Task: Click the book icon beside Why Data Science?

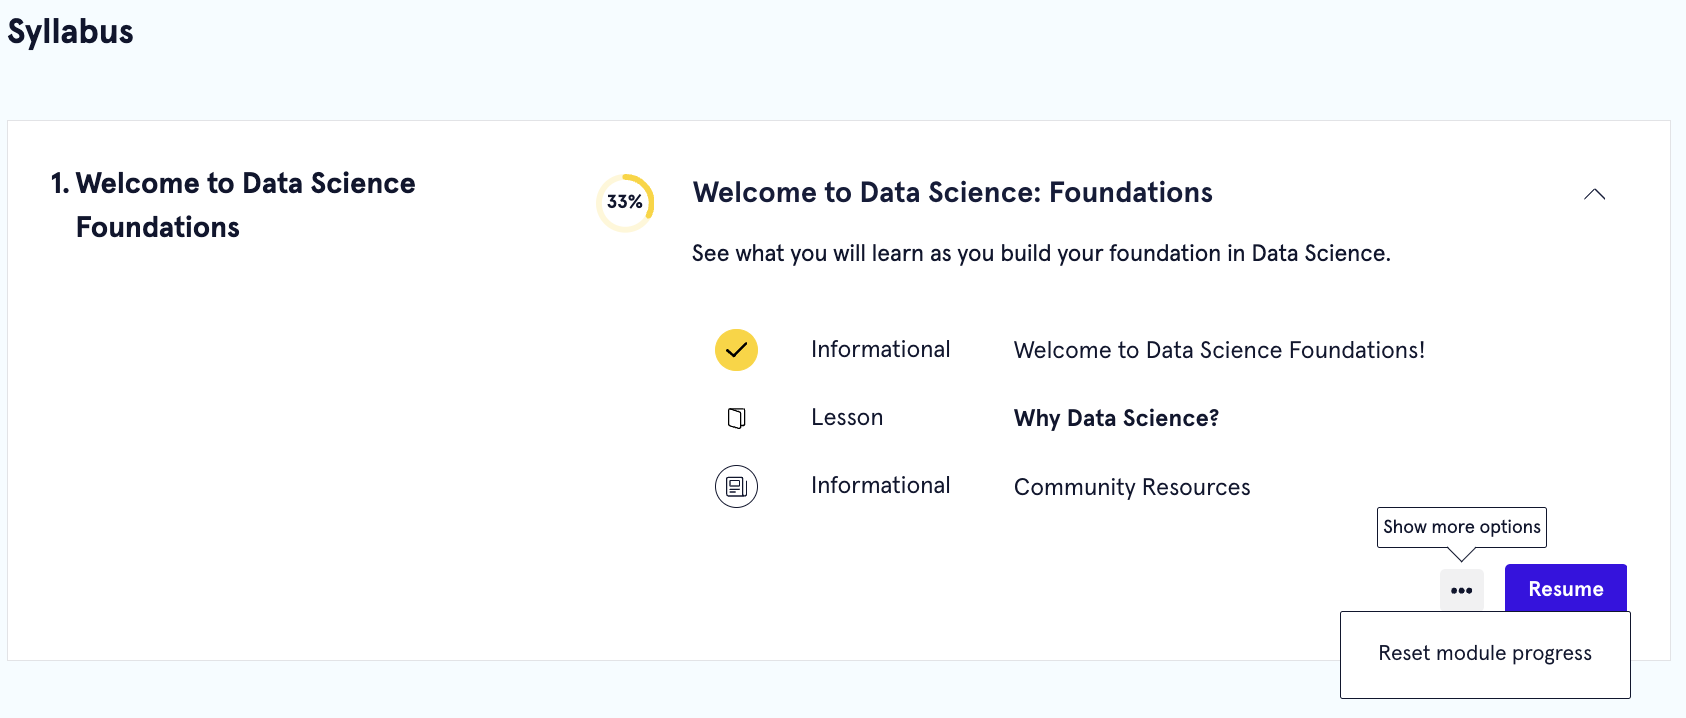Action: point(736,418)
